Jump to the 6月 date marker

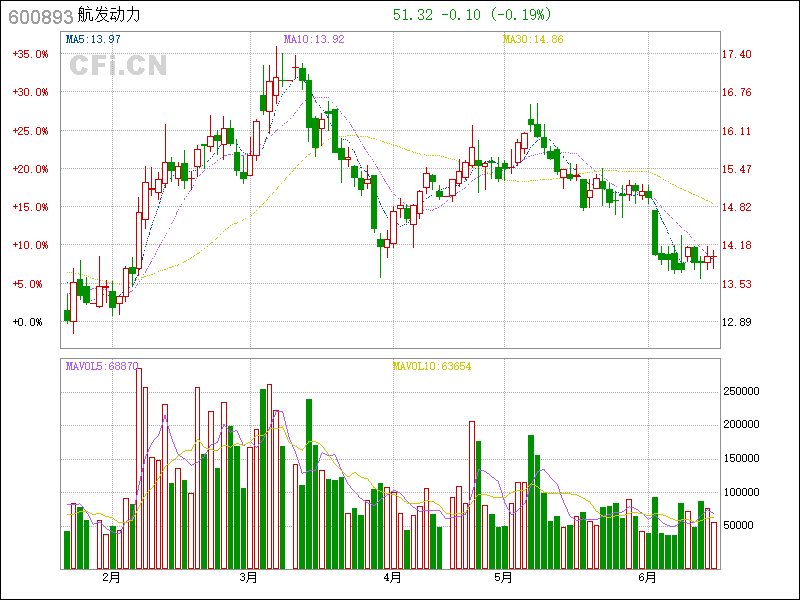tap(647, 577)
